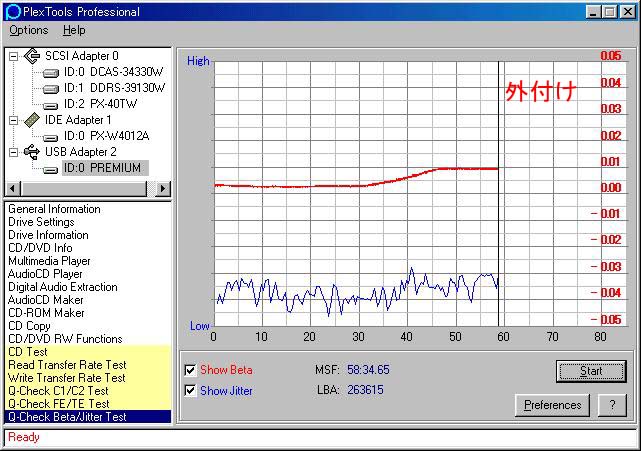
Task: Collapse the SCSI Adapter 0 tree node
Action: coord(13,56)
